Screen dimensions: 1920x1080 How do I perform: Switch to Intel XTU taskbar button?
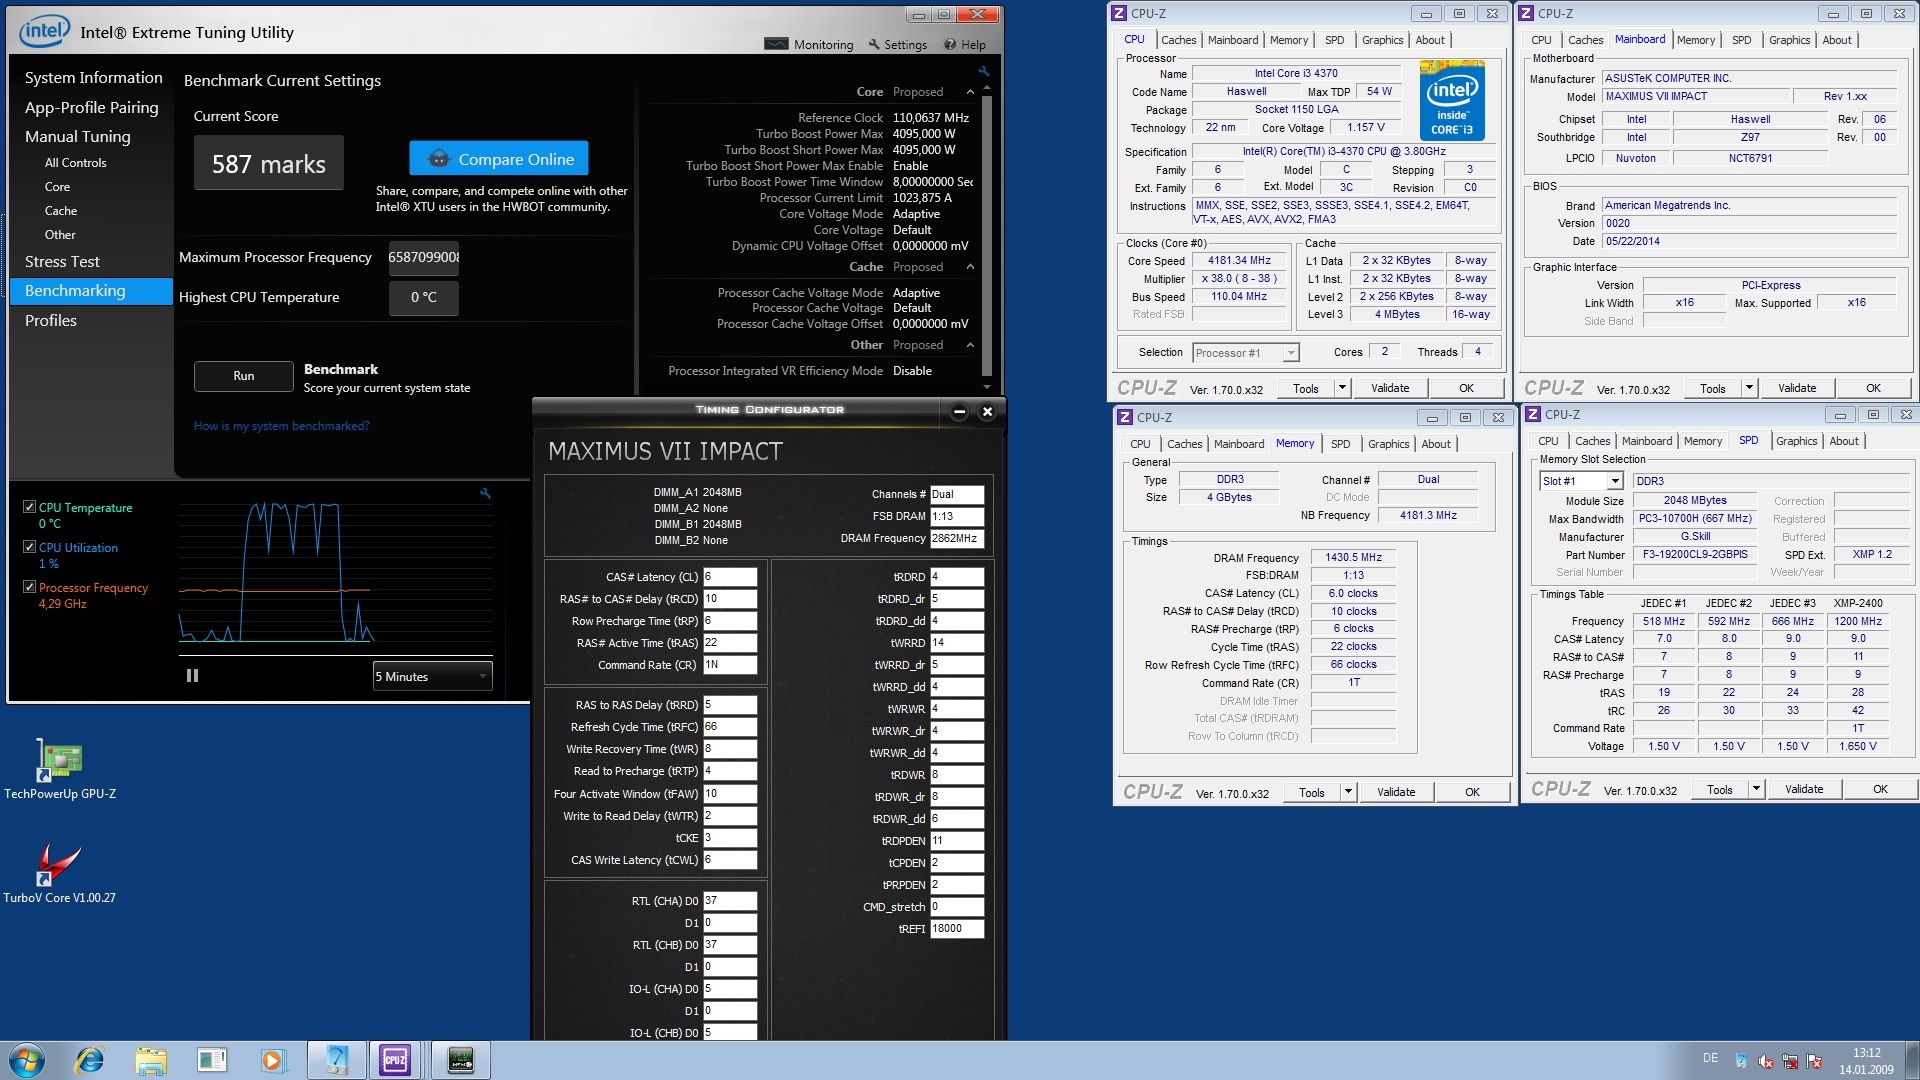pos(336,1060)
